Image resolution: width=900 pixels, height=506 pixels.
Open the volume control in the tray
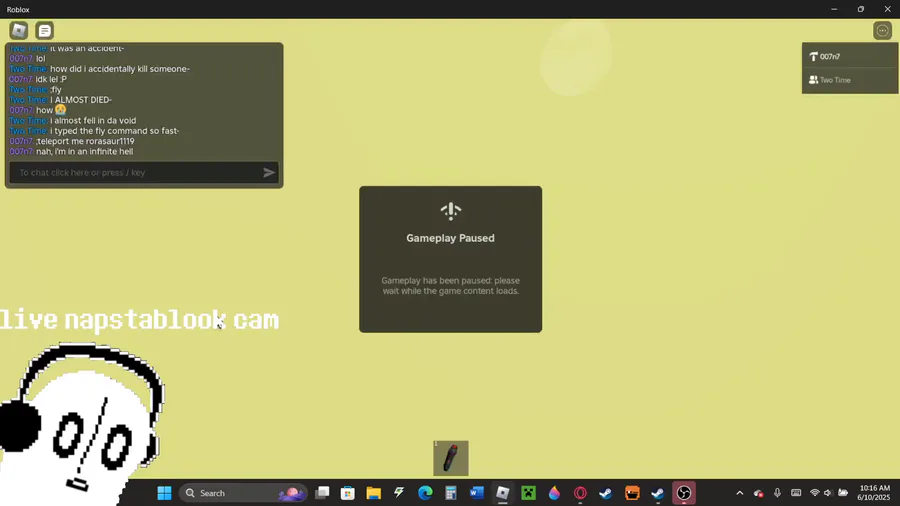[828, 493]
